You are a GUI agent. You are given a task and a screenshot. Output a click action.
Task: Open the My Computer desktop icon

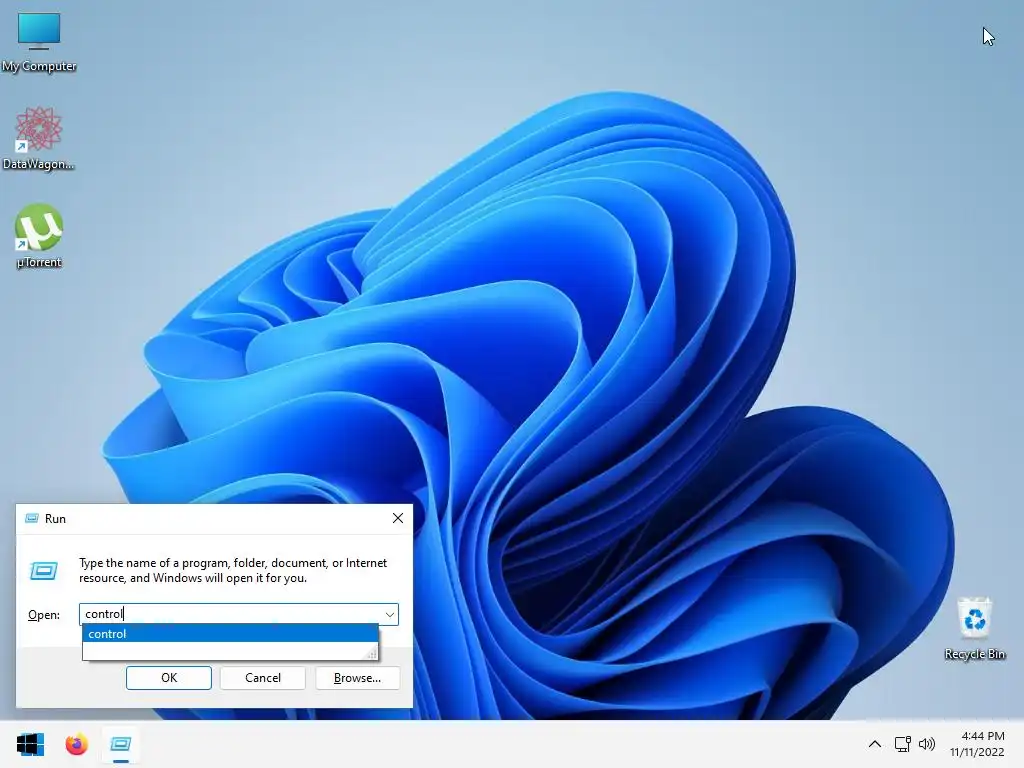(39, 41)
